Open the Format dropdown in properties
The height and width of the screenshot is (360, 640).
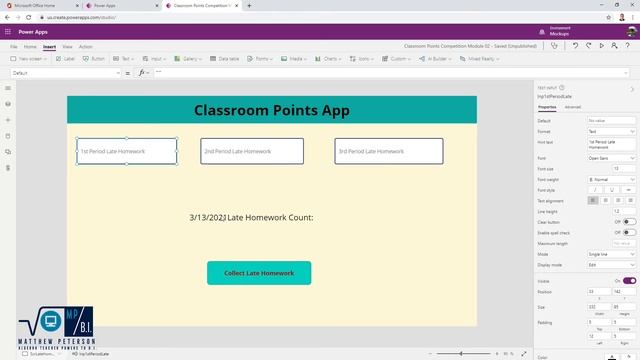pyautogui.click(x=611, y=131)
